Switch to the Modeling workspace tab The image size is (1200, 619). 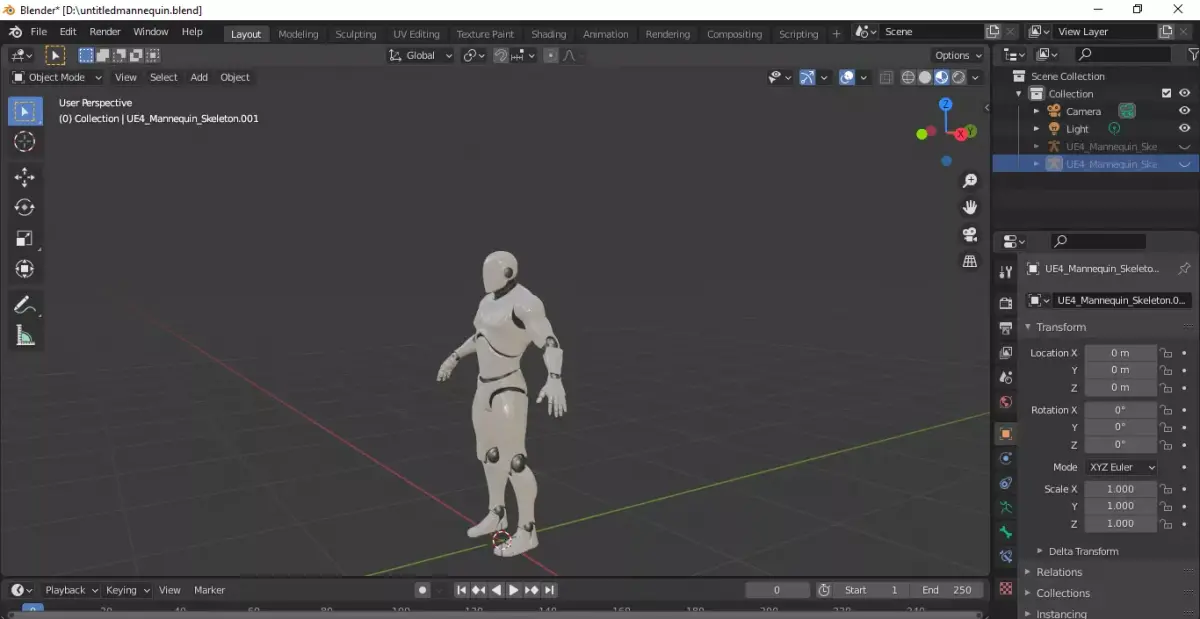click(298, 34)
